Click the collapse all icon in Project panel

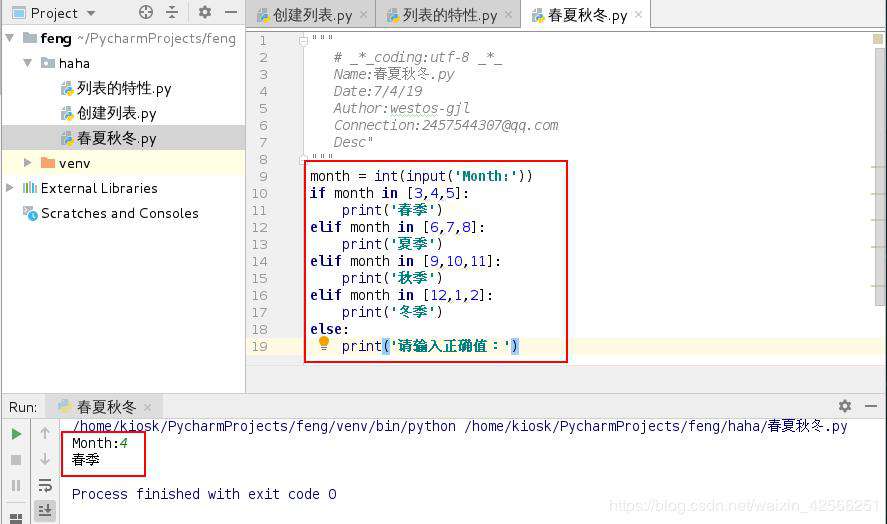click(172, 12)
